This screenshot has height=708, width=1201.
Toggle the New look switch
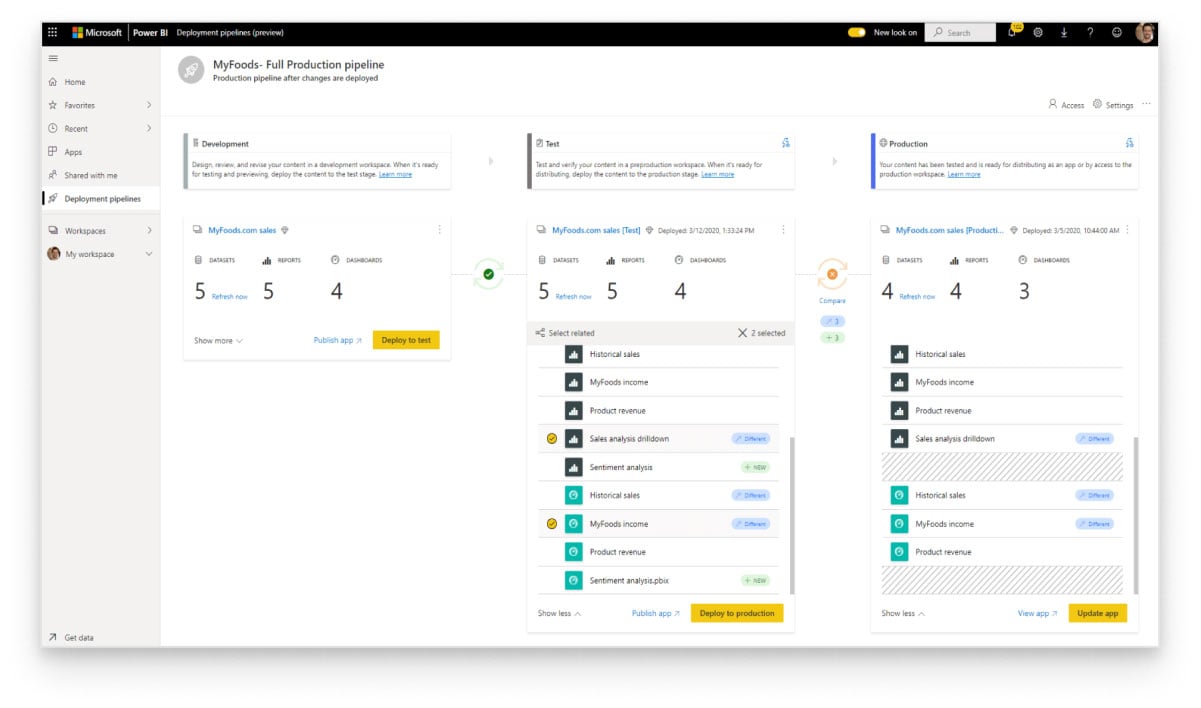point(857,32)
